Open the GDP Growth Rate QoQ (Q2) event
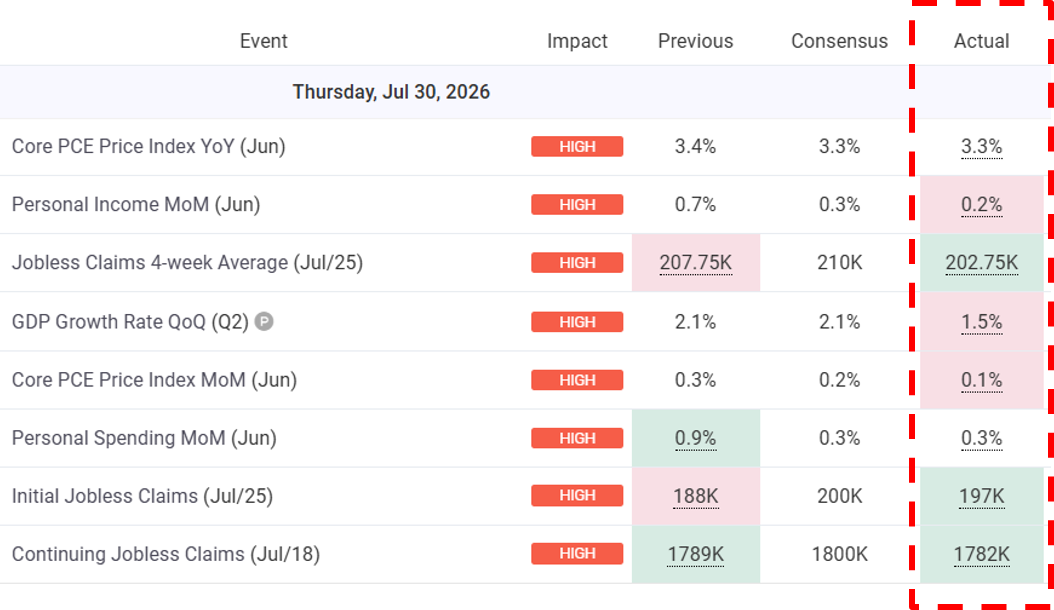1054x610 pixels. [x=130, y=321]
